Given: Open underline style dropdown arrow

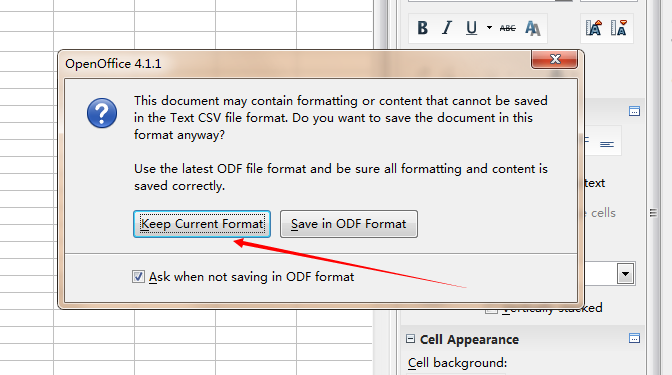Looking at the screenshot, I should pyautogui.click(x=489, y=28).
